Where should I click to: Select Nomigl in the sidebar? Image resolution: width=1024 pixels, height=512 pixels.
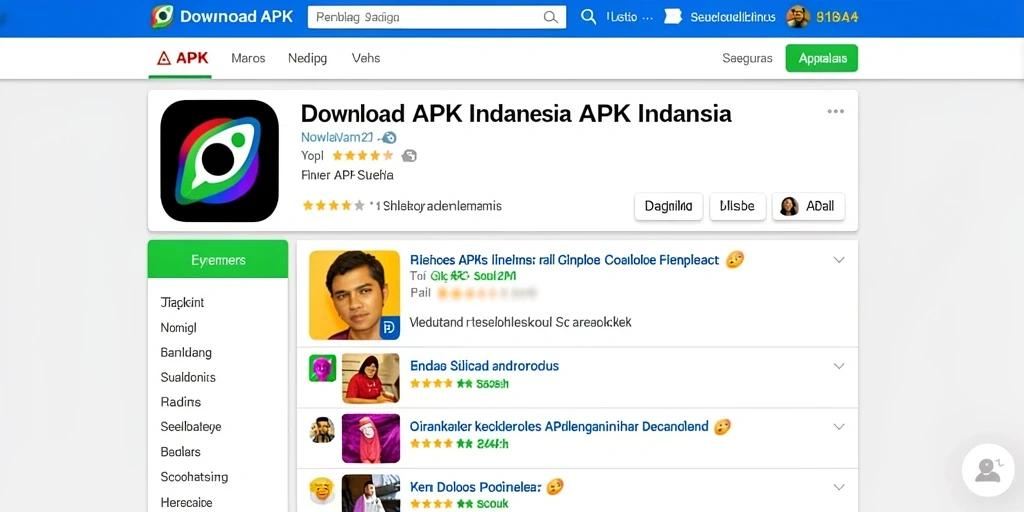(178, 328)
